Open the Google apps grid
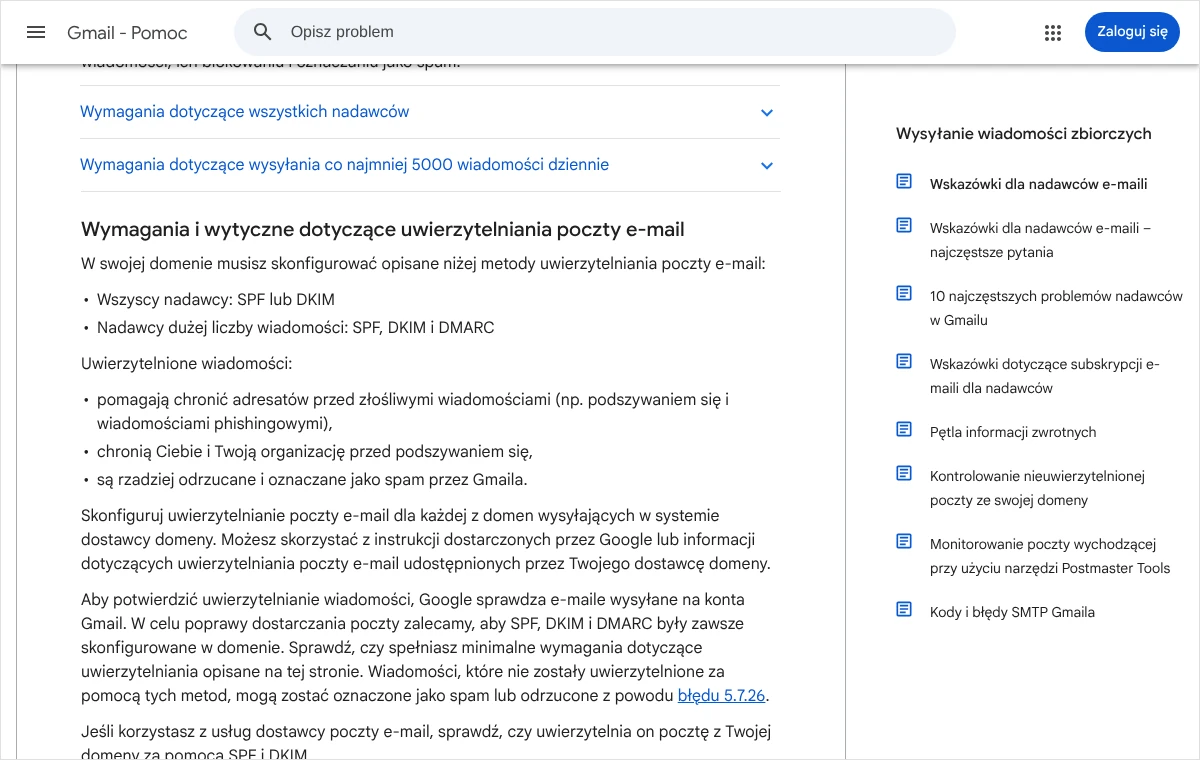1200x760 pixels. [1053, 33]
